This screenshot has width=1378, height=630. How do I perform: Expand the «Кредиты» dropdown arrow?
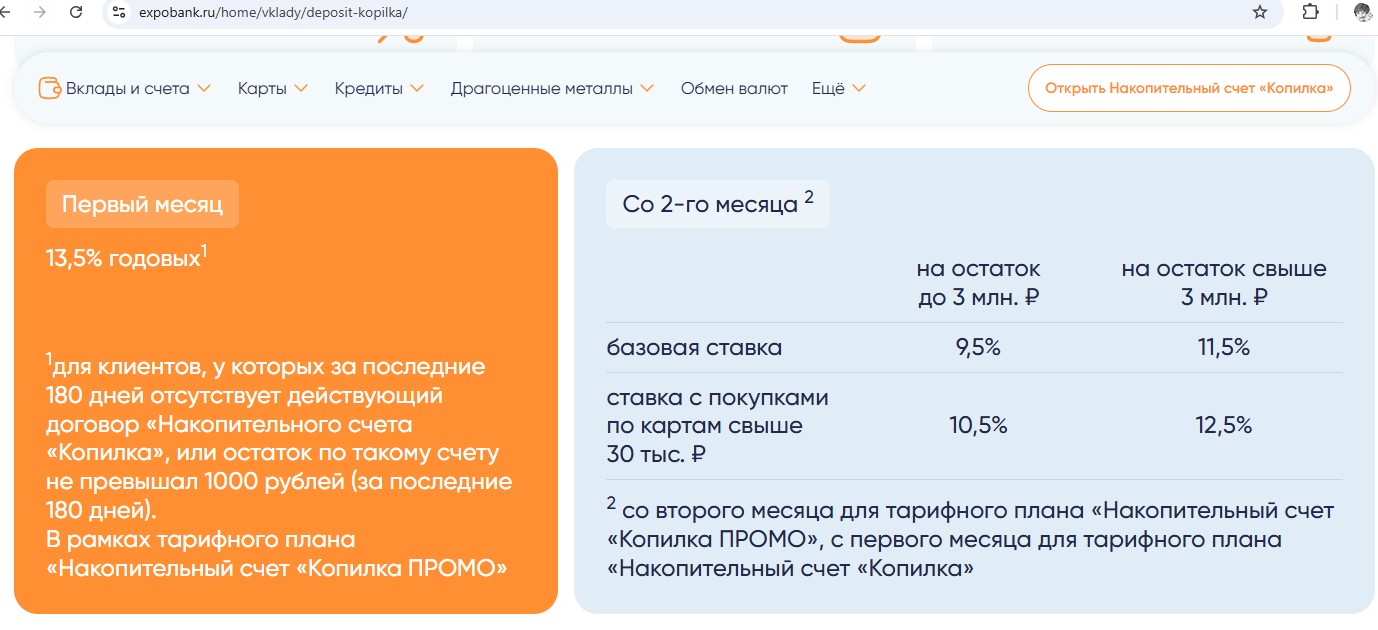click(x=417, y=88)
